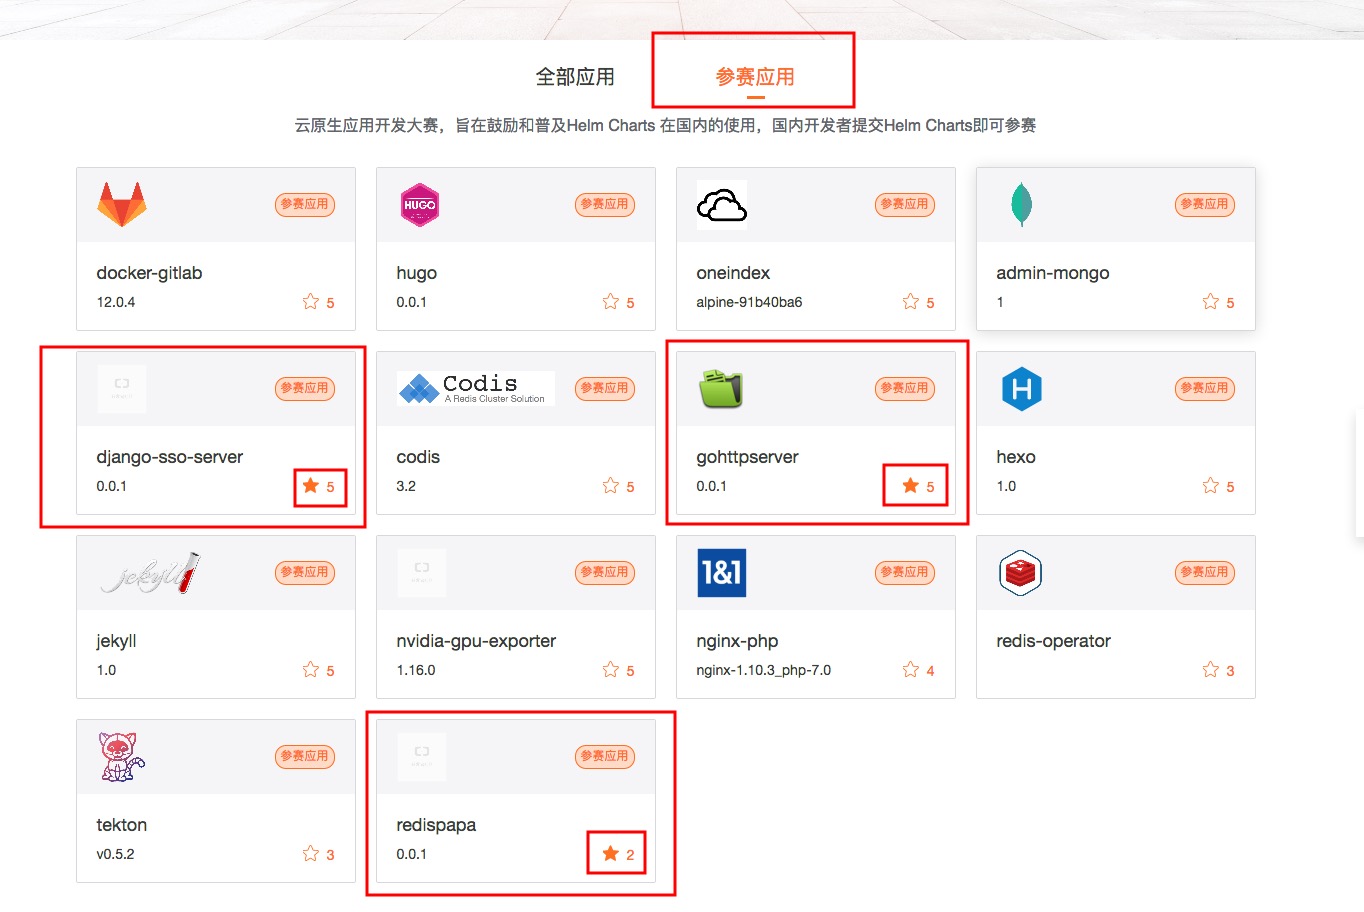The height and width of the screenshot is (912, 1364).
Task: Click the 参赛应用 badge on hexo card
Action: pyautogui.click(x=1204, y=388)
